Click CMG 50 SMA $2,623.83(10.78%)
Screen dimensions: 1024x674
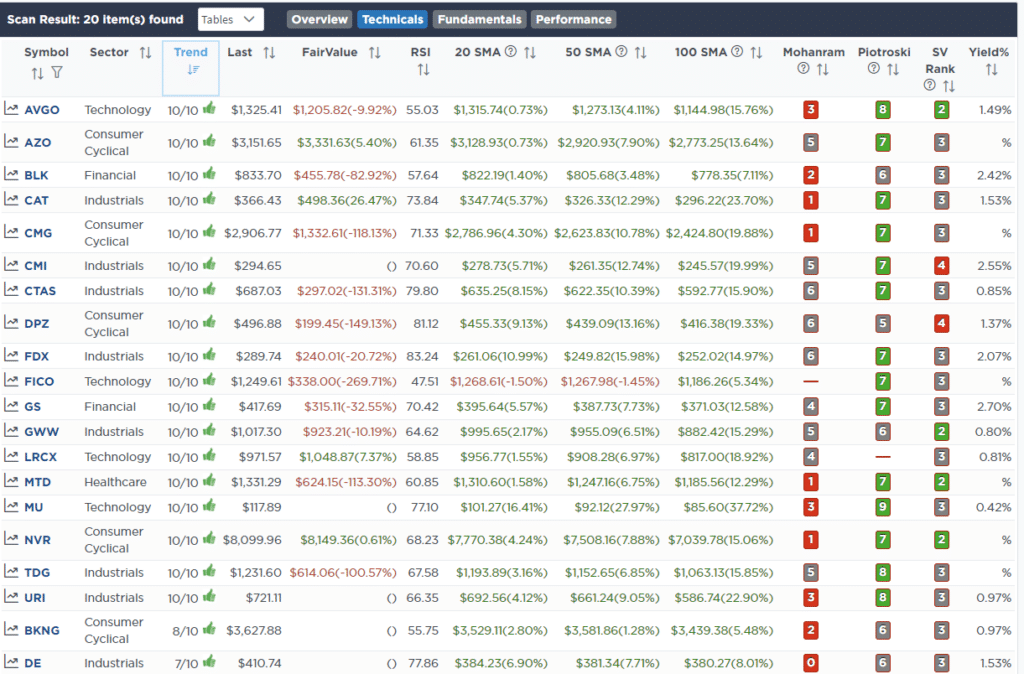[607, 233]
